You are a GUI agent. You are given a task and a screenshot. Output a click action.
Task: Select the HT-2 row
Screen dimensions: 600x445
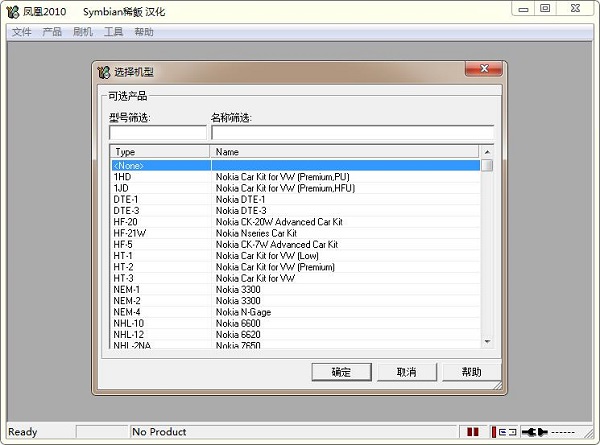click(x=295, y=267)
